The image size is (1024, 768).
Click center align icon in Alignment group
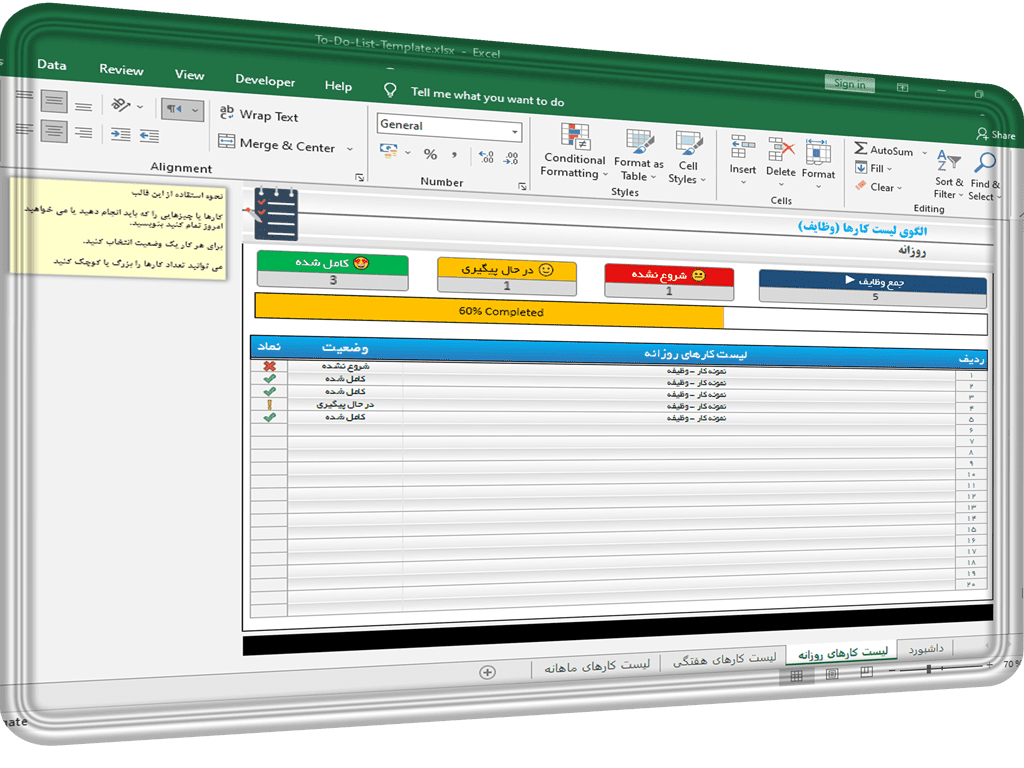(54, 129)
